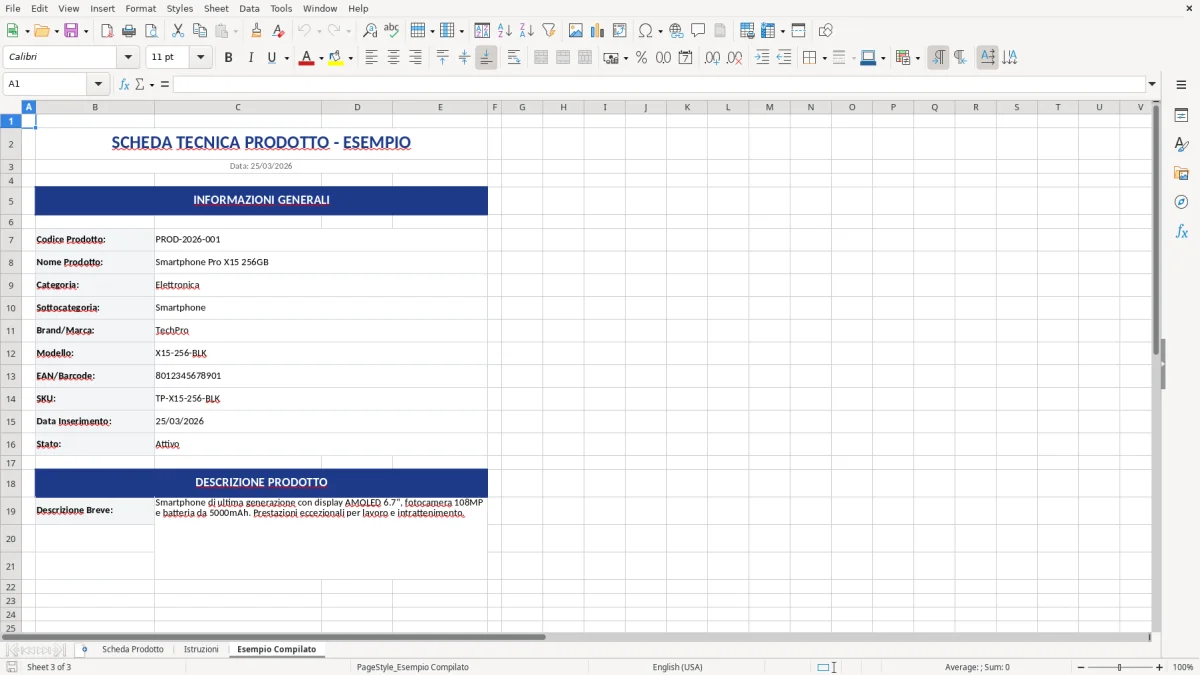Screen dimensions: 1200x675
Task: Click Sort Descending icon
Action: tap(526, 31)
